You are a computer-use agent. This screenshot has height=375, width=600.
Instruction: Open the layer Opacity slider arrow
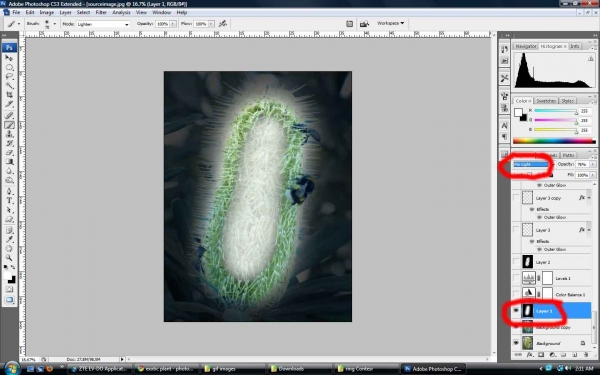pos(593,164)
